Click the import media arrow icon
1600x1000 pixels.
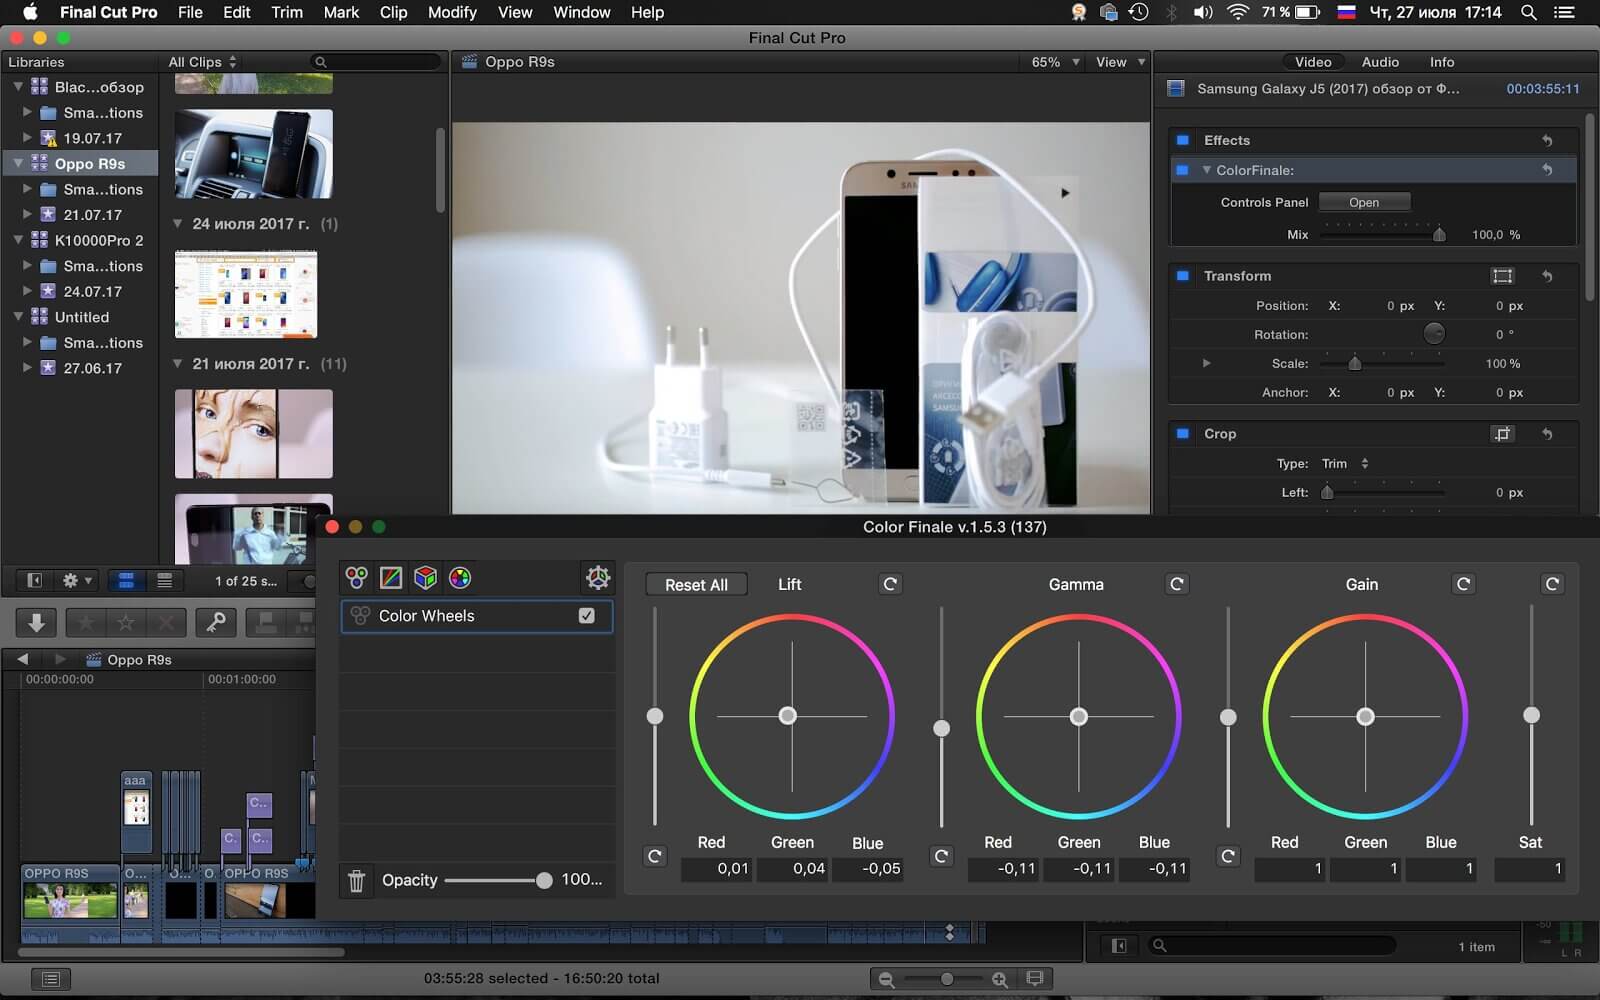(36, 623)
